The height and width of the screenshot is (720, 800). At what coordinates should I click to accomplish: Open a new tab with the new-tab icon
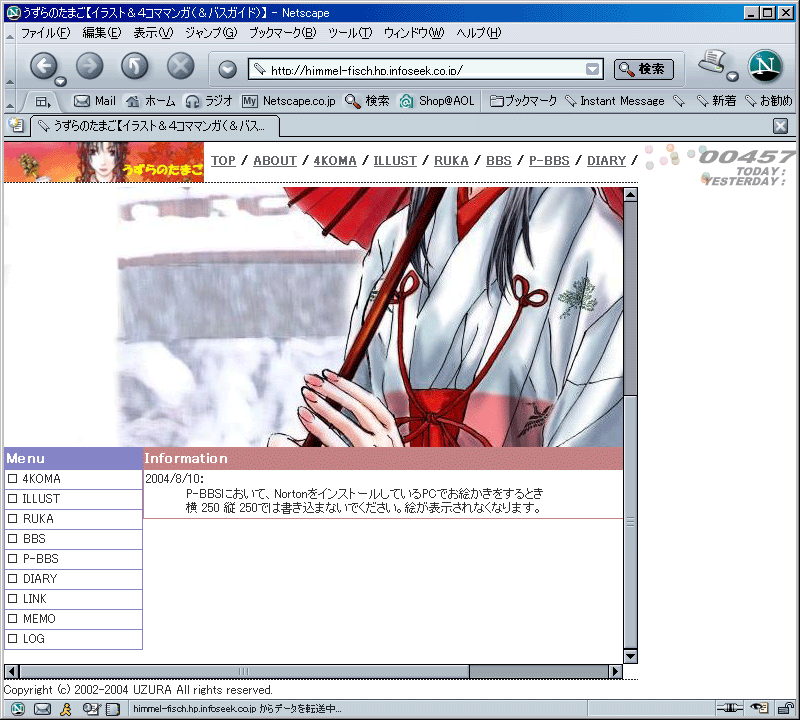coord(16,125)
